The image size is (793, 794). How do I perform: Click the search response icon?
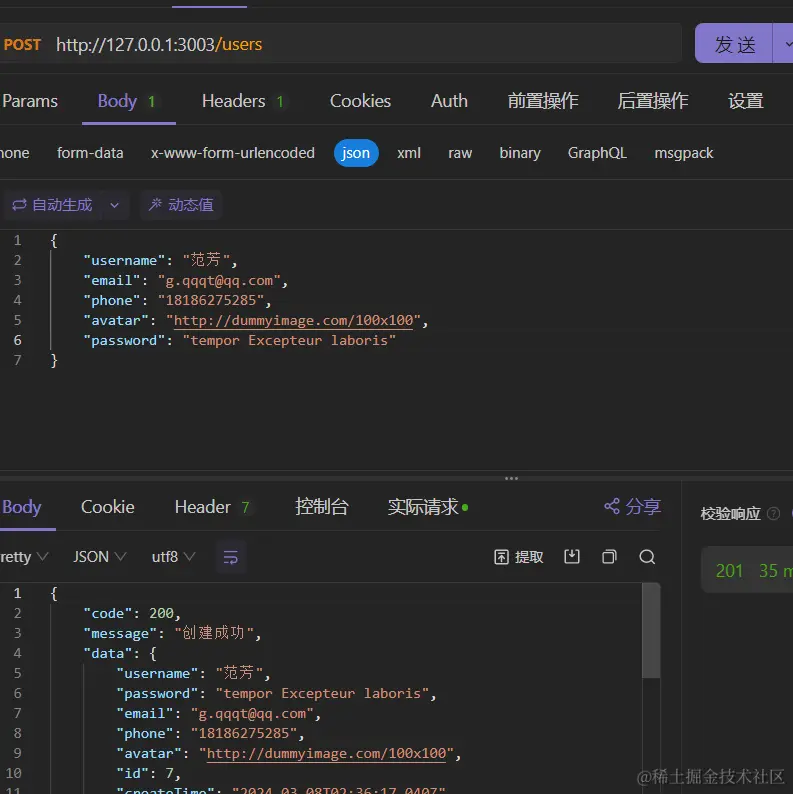point(647,557)
